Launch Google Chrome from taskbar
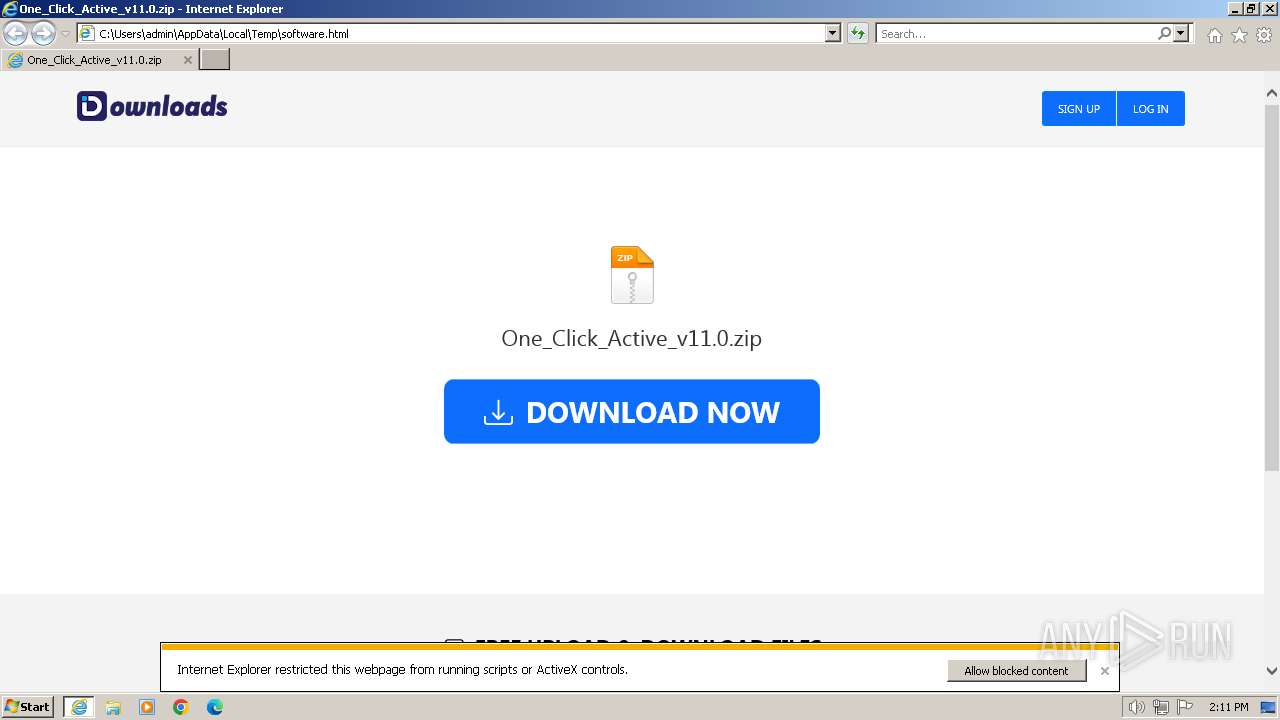Screen dimensions: 1280x720 click(x=181, y=707)
